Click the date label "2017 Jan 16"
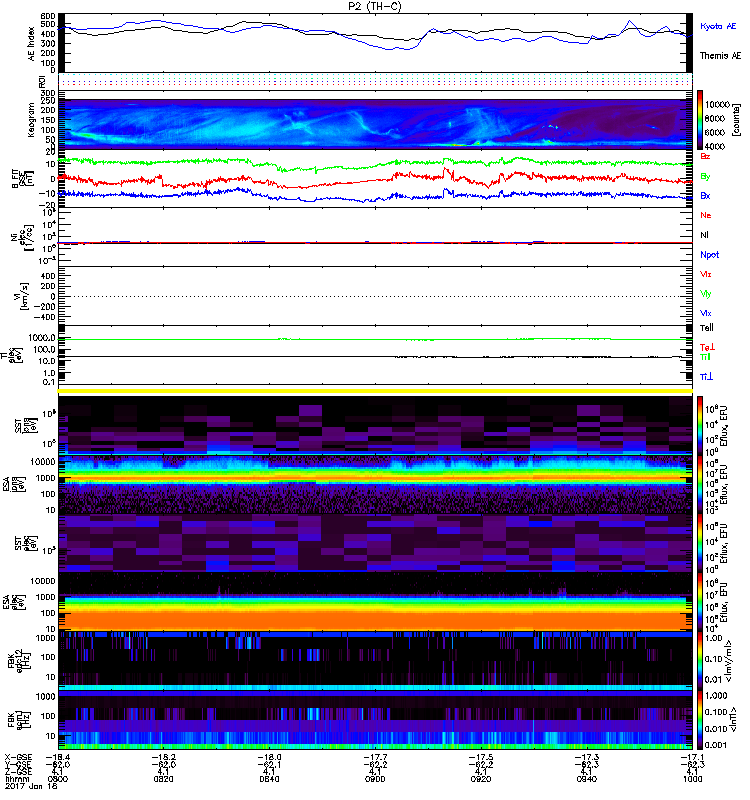The height and width of the screenshot is (800, 750). [x=31, y=786]
